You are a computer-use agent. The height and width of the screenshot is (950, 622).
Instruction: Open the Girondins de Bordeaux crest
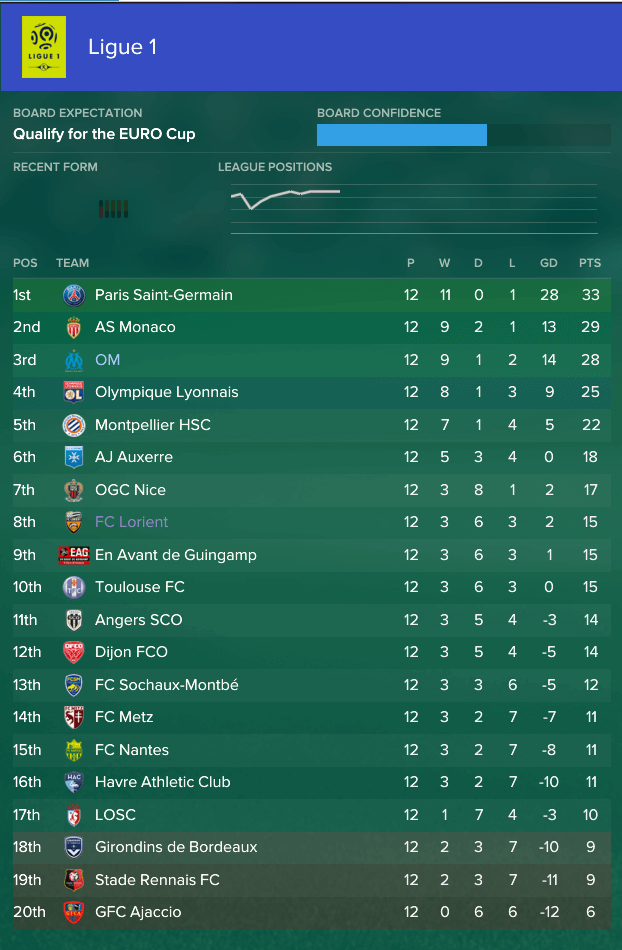click(x=74, y=847)
